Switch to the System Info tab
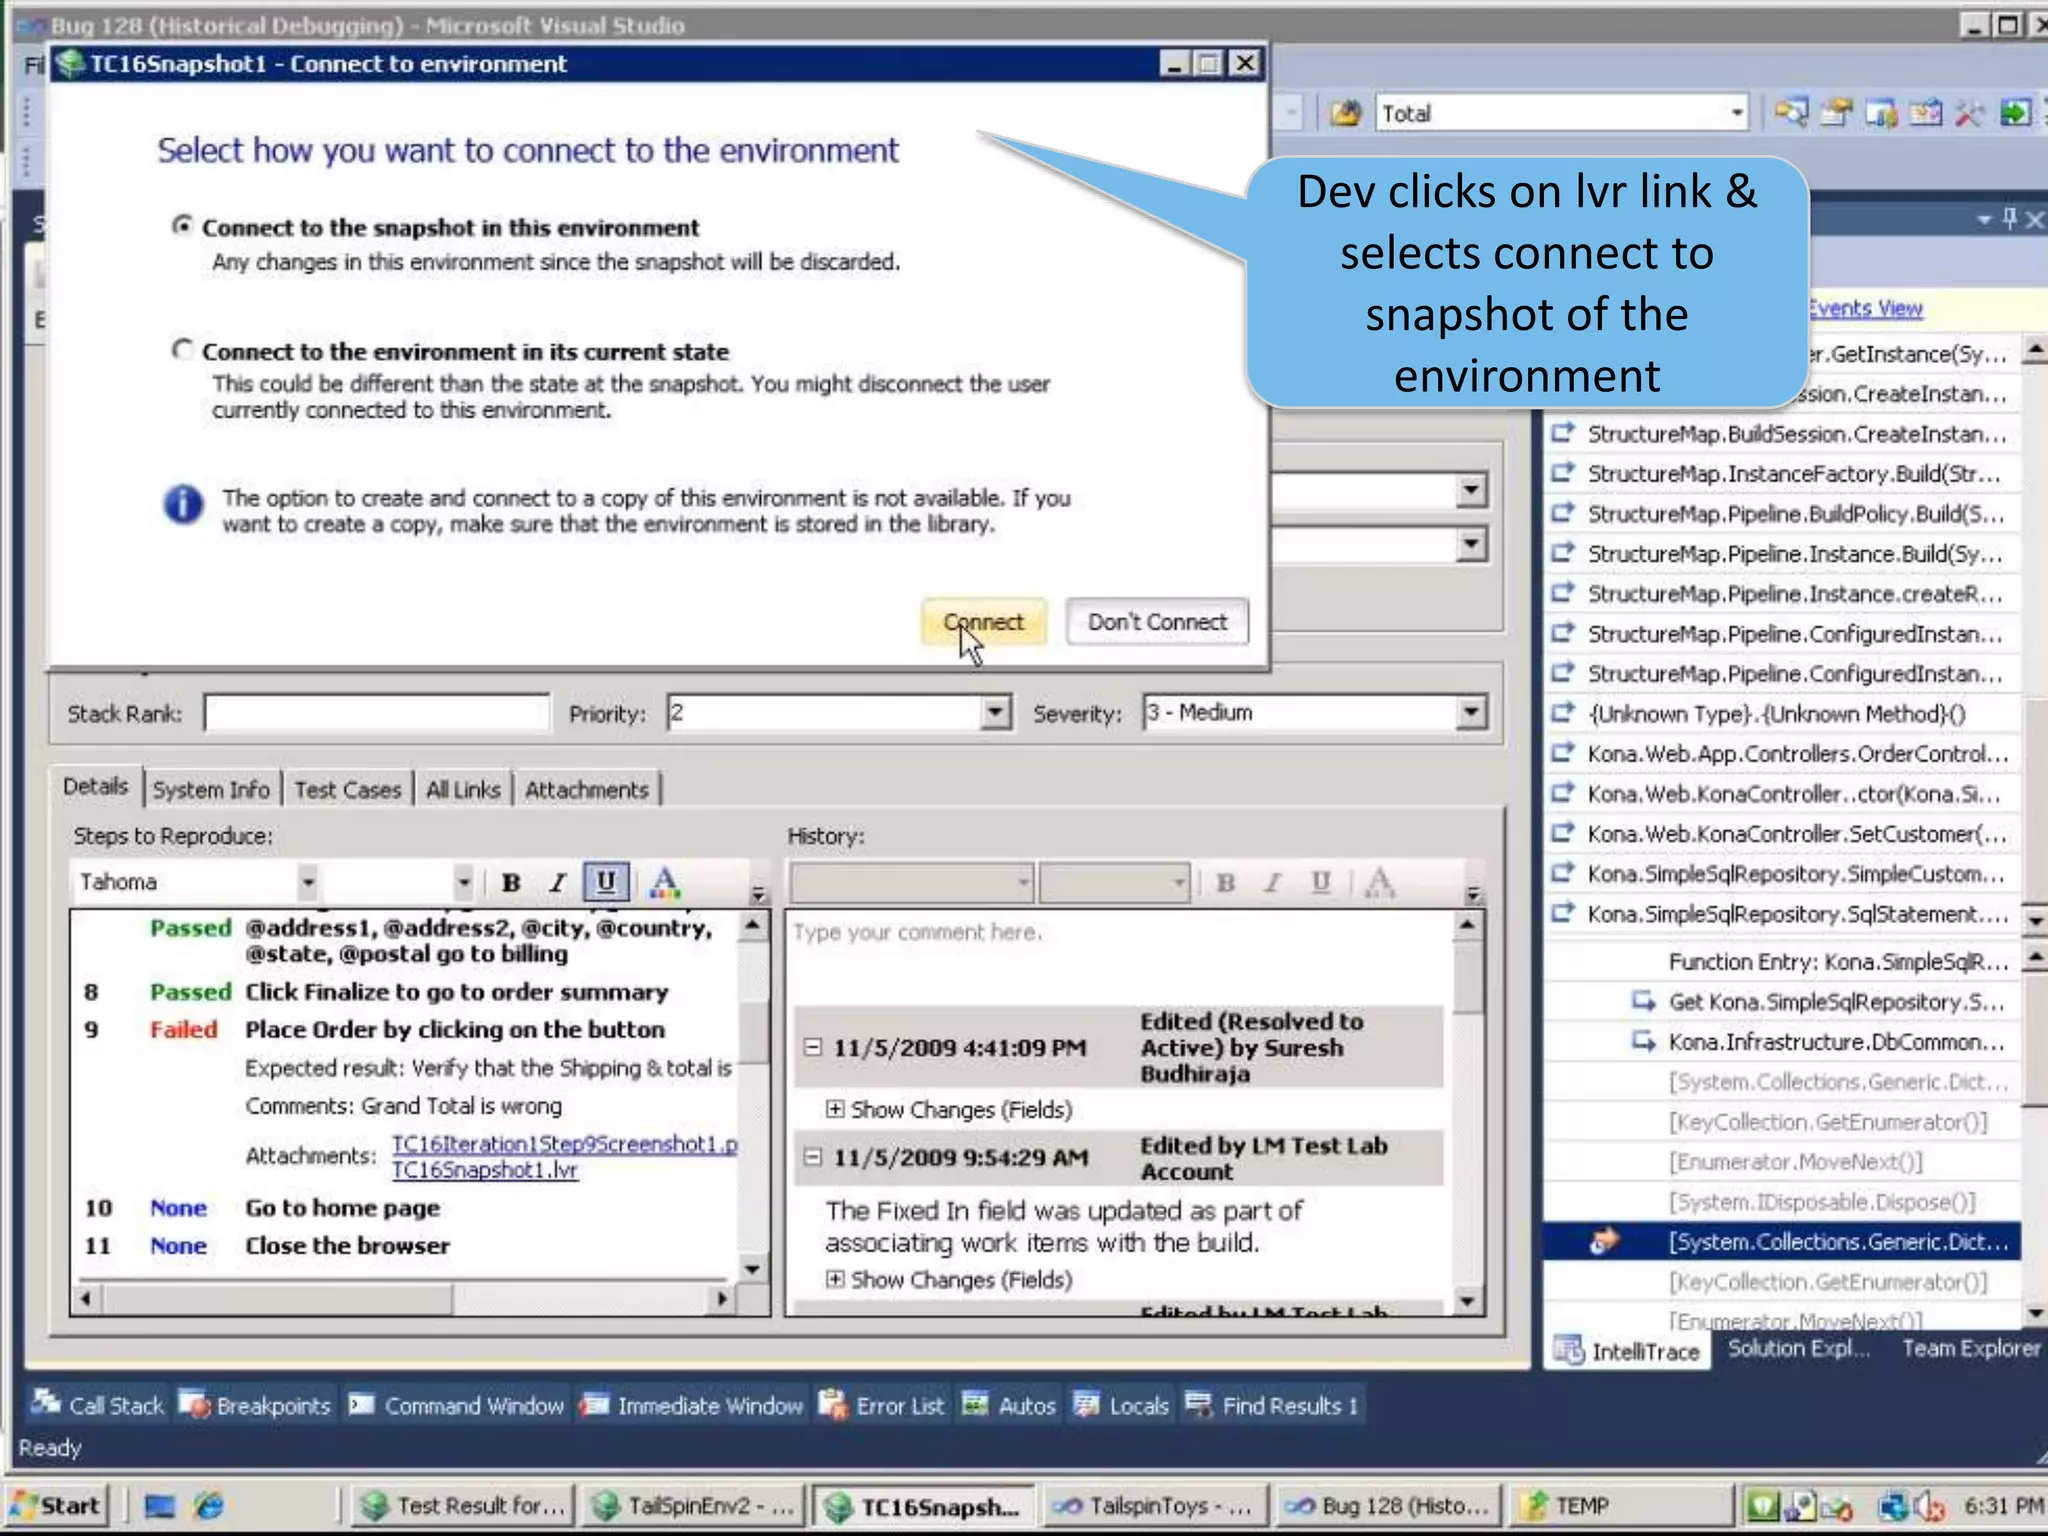Screen dimensions: 2048x1536 (211, 790)
